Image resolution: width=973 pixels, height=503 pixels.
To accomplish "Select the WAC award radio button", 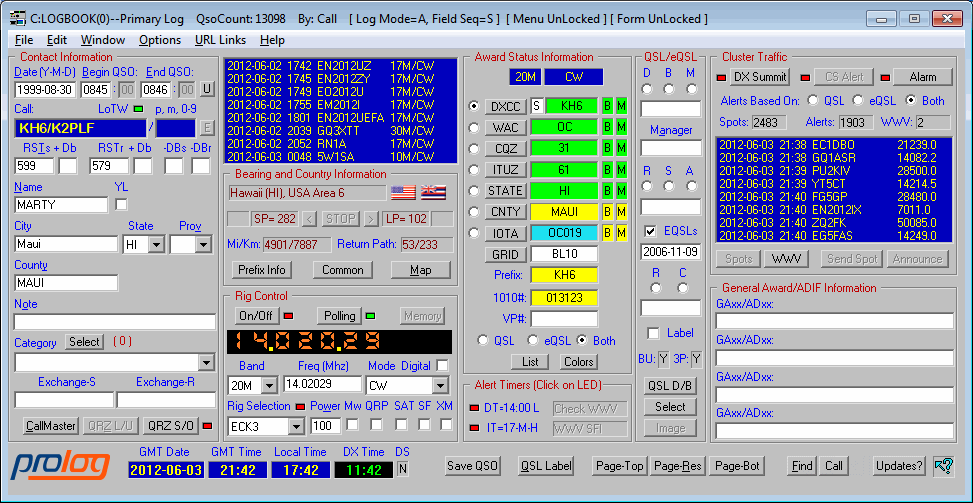I will [x=473, y=127].
